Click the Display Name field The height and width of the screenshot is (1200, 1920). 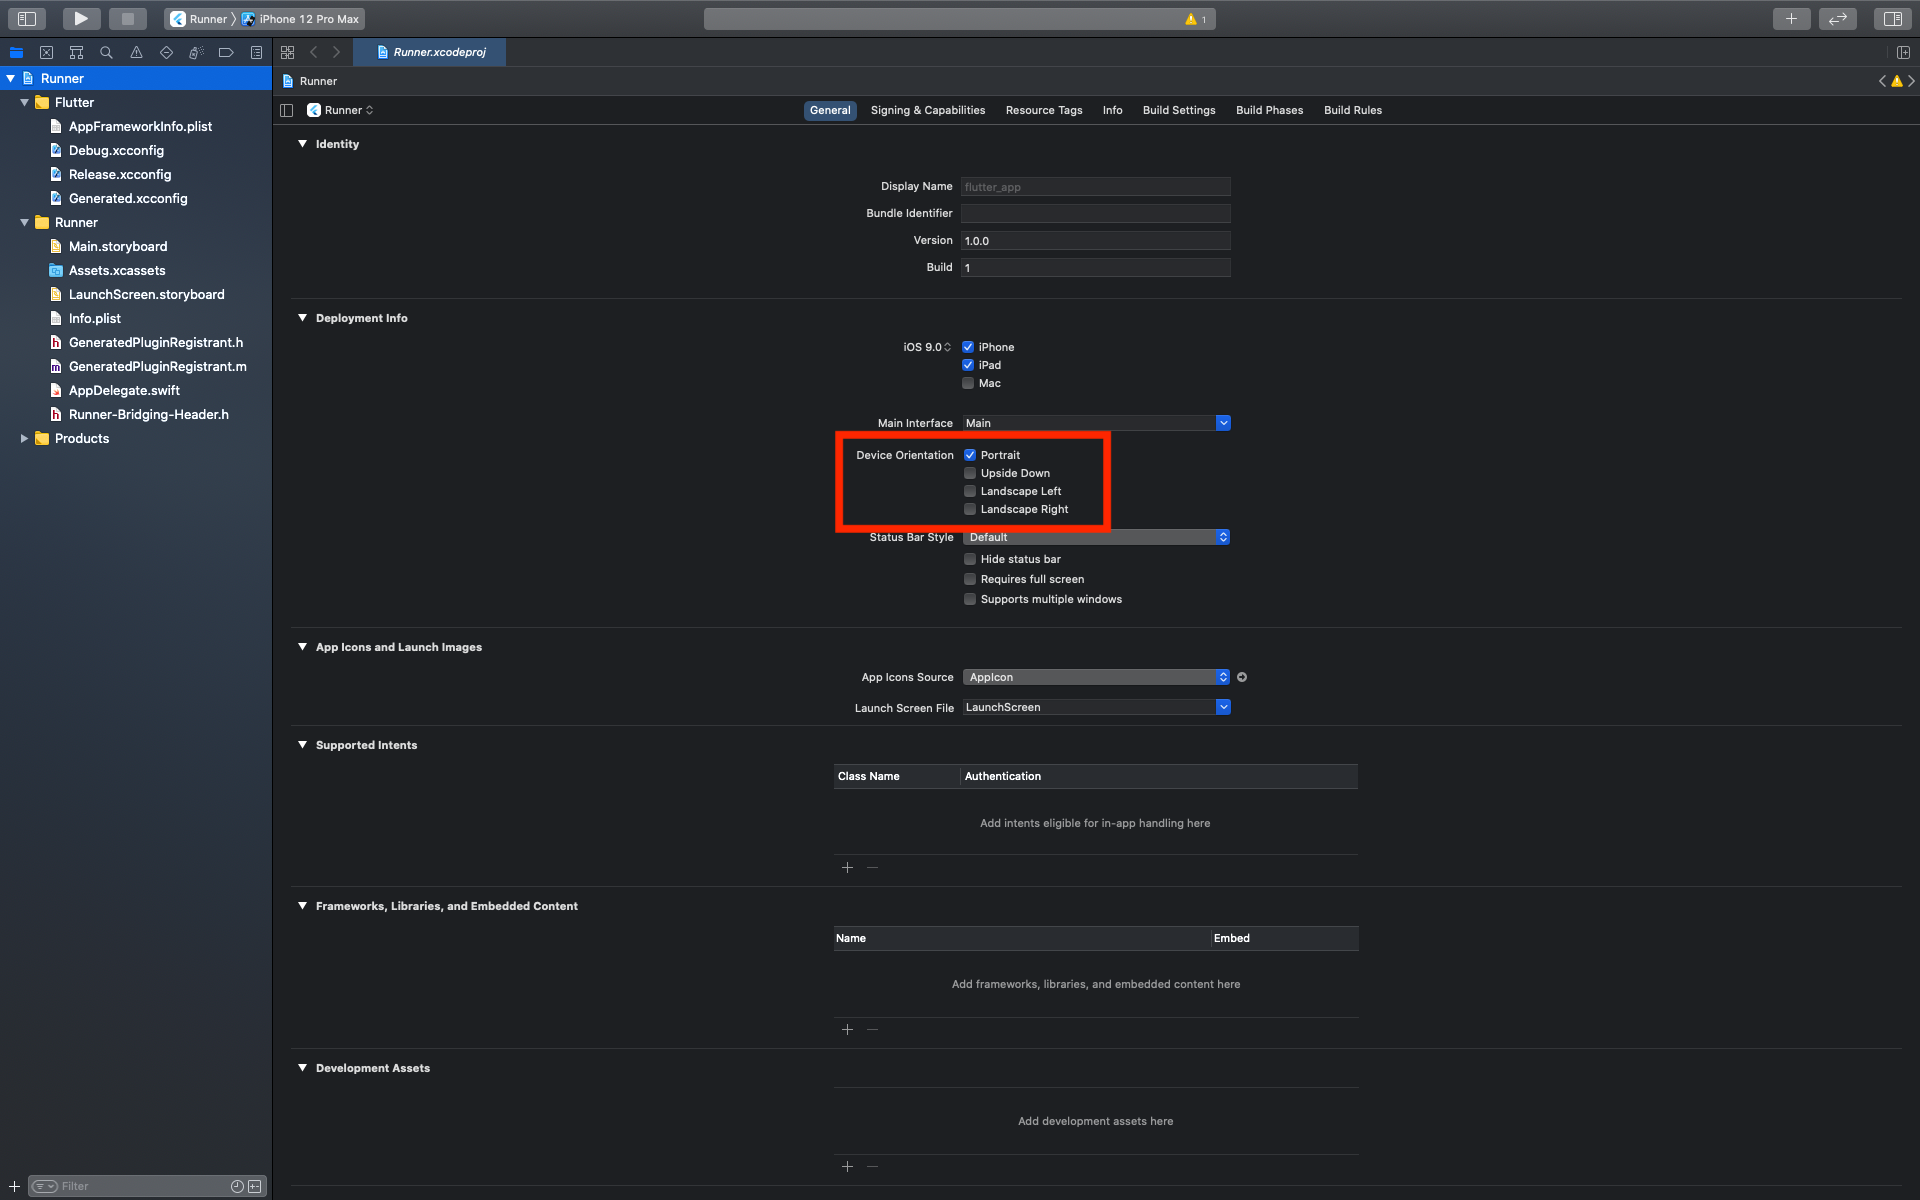tap(1096, 187)
